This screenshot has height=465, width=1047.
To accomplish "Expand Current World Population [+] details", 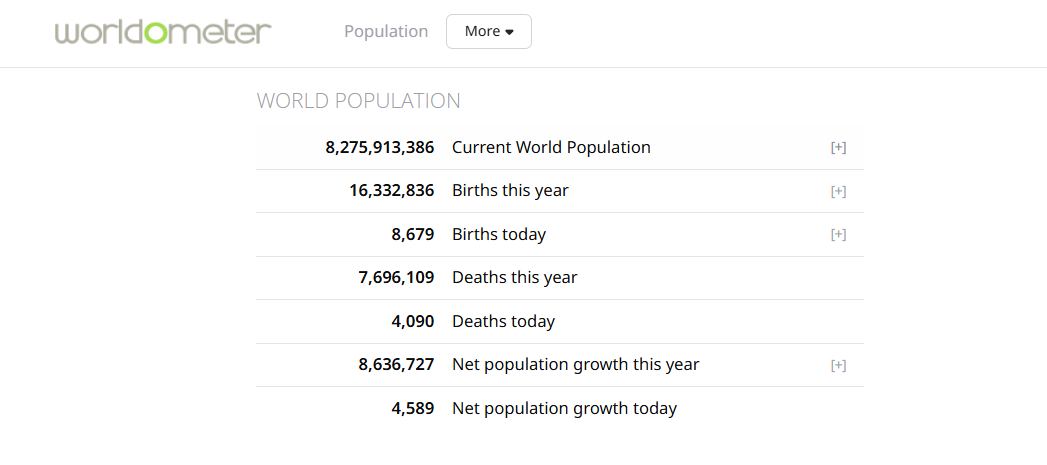I will 838,148.
